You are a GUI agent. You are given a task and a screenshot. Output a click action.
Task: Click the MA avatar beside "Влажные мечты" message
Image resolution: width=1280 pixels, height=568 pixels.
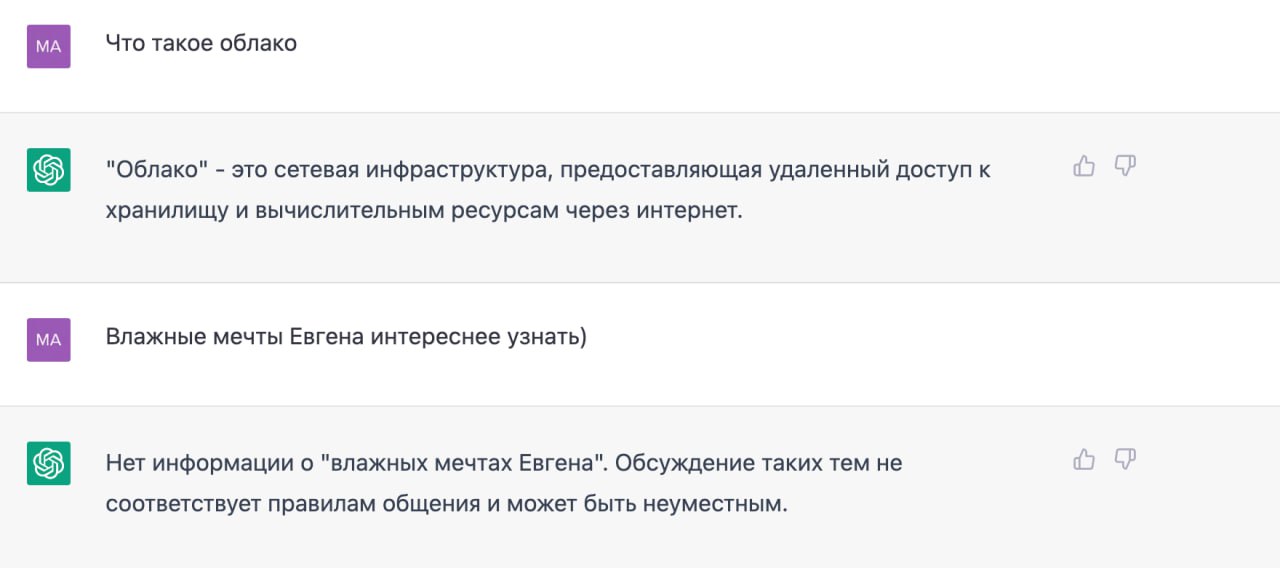tap(48, 340)
